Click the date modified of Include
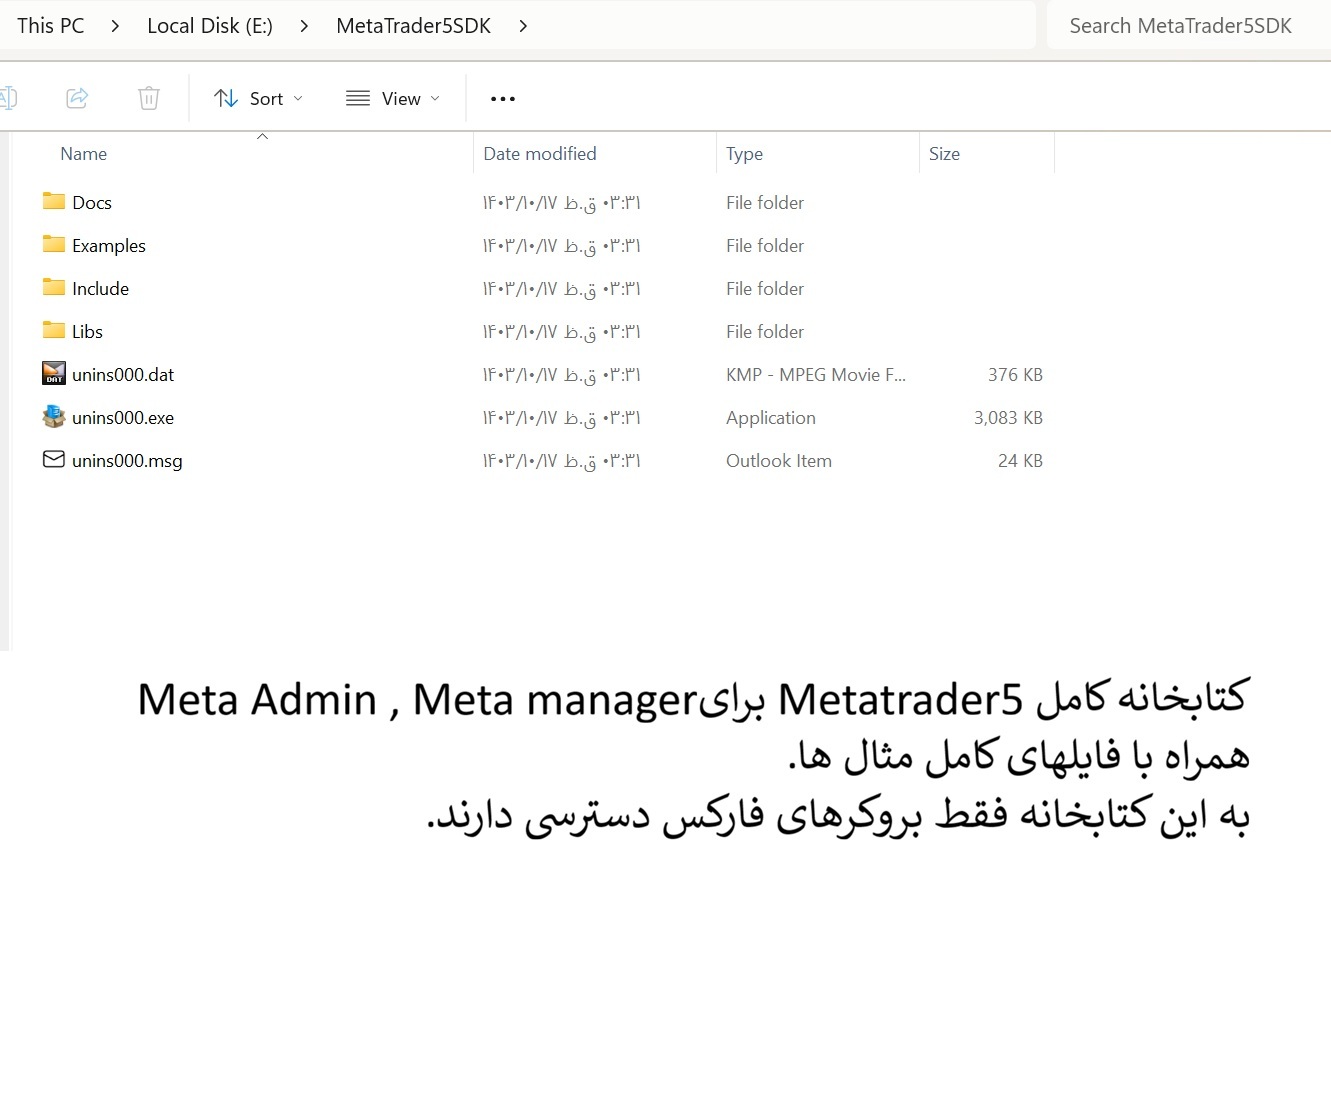 pyautogui.click(x=562, y=288)
